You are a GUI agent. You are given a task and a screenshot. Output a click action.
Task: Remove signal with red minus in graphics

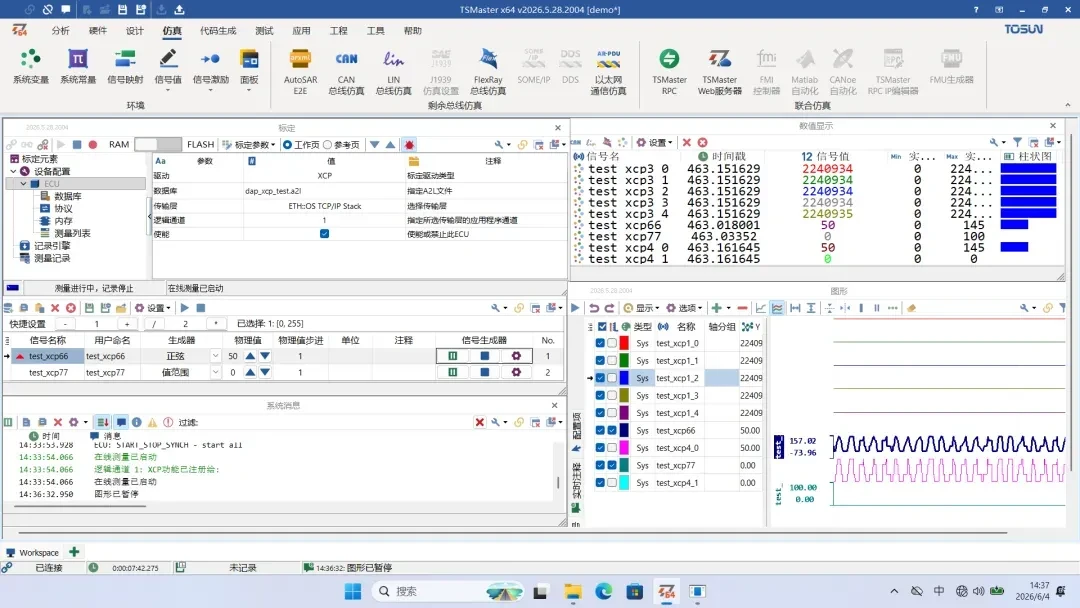coord(742,308)
